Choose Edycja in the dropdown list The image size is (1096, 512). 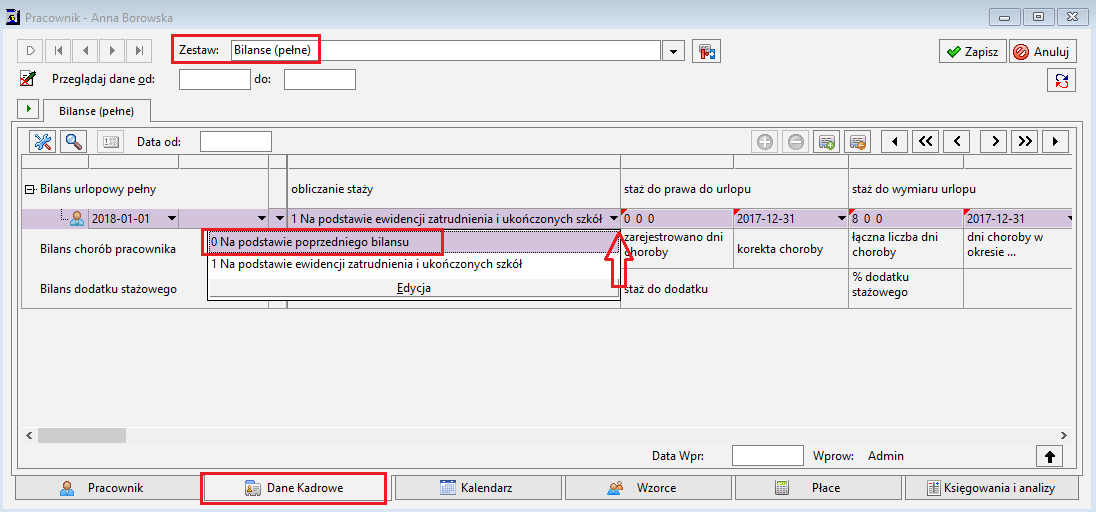(414, 288)
